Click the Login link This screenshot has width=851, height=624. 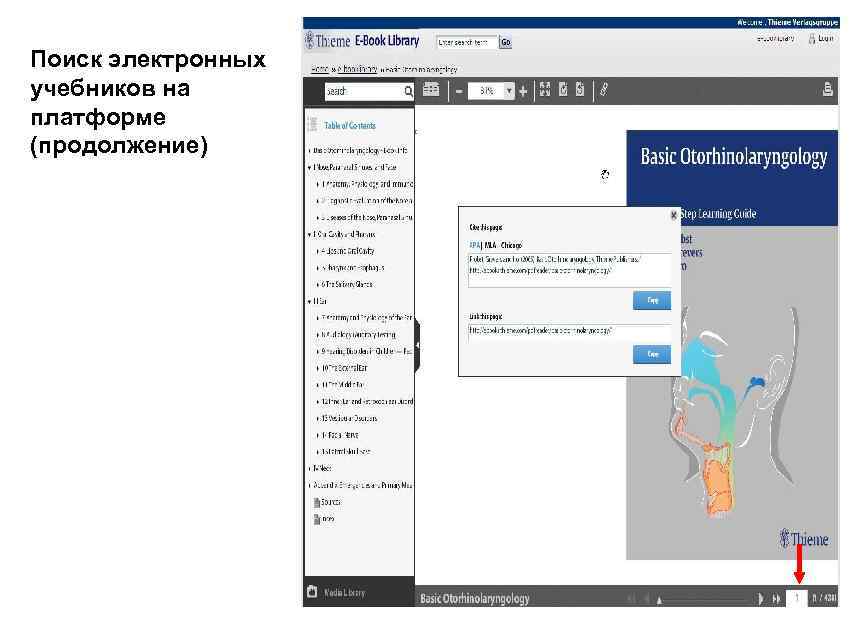[x=825, y=39]
